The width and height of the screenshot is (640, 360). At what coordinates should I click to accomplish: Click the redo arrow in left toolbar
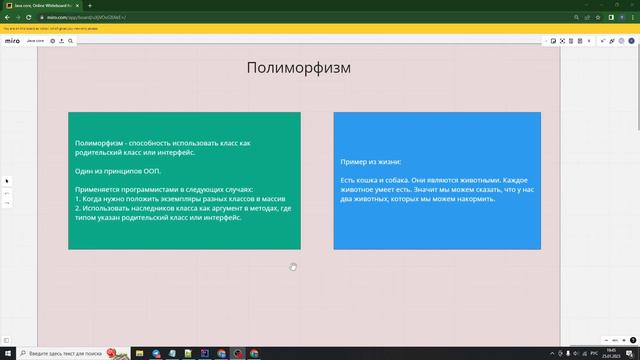tap(7, 203)
